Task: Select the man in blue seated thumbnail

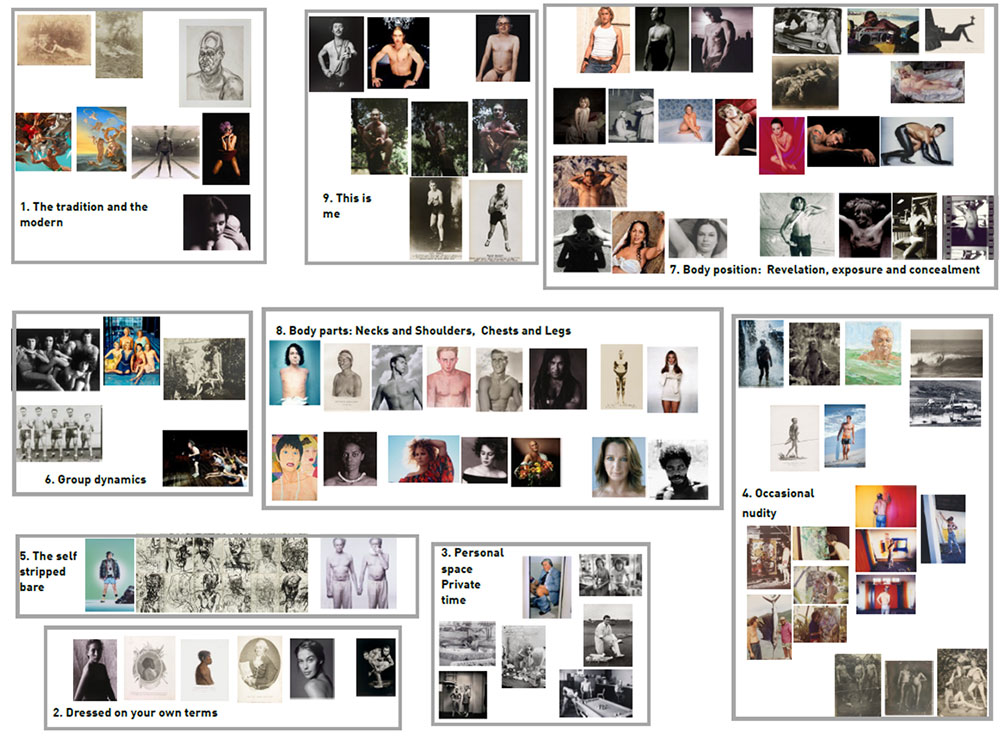Action: point(547,587)
